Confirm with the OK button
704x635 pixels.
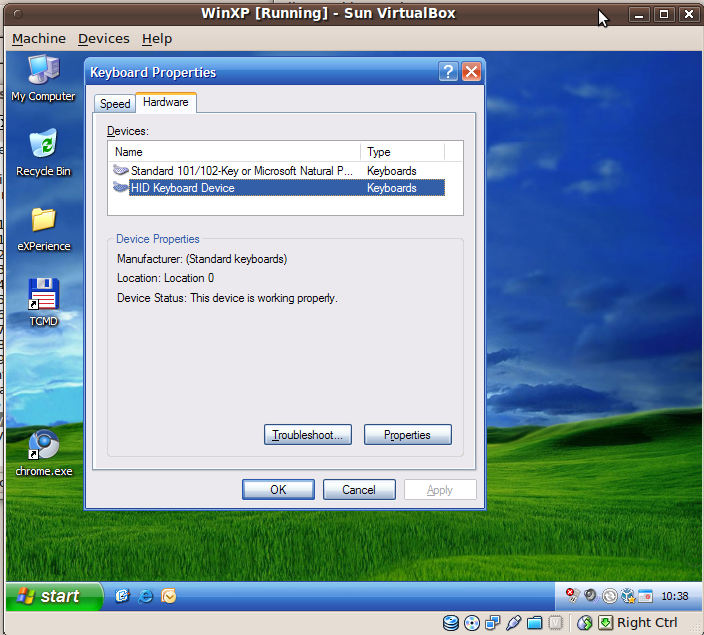coord(278,489)
